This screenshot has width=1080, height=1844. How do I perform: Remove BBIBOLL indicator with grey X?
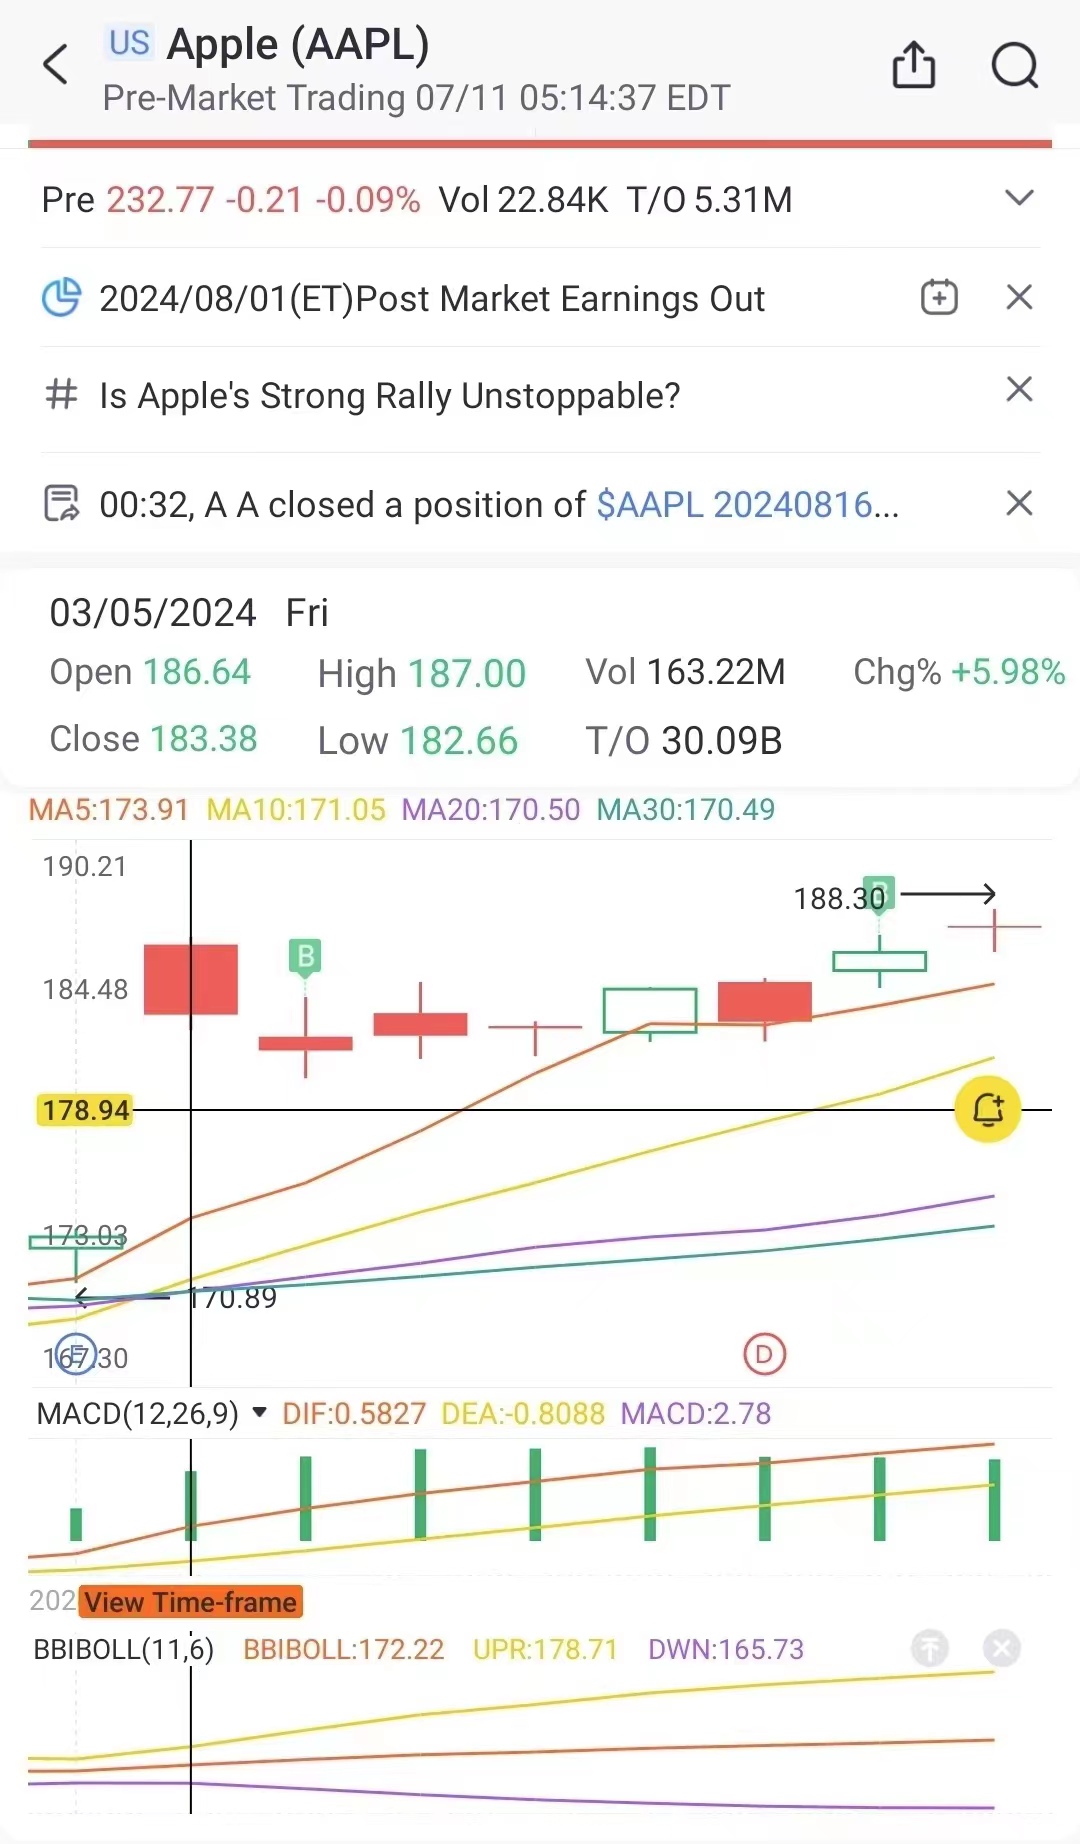pos(1001,1647)
